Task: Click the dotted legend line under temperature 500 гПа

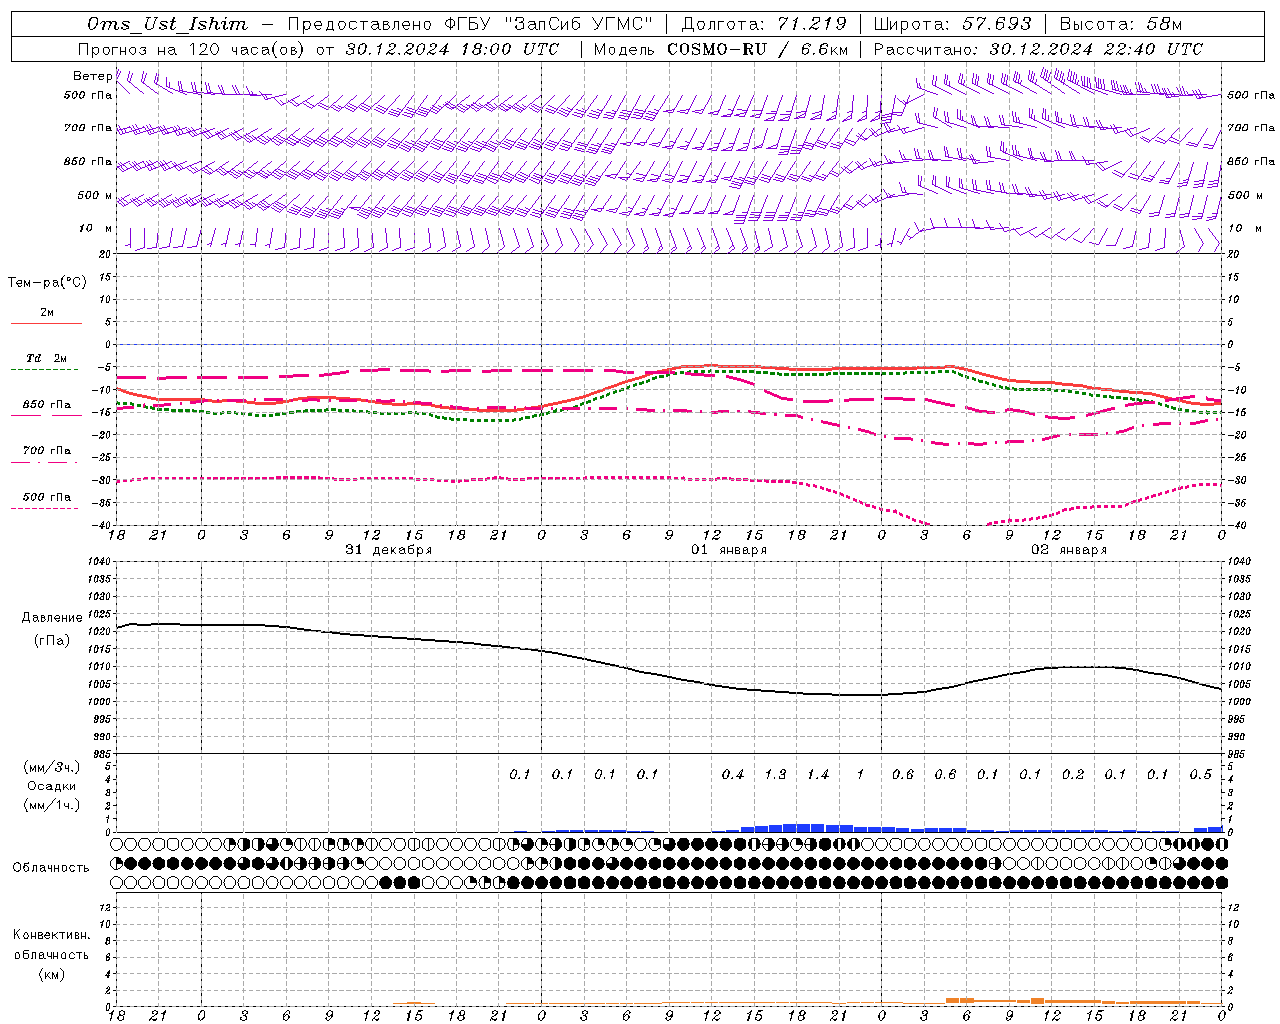Action: (x=44, y=508)
